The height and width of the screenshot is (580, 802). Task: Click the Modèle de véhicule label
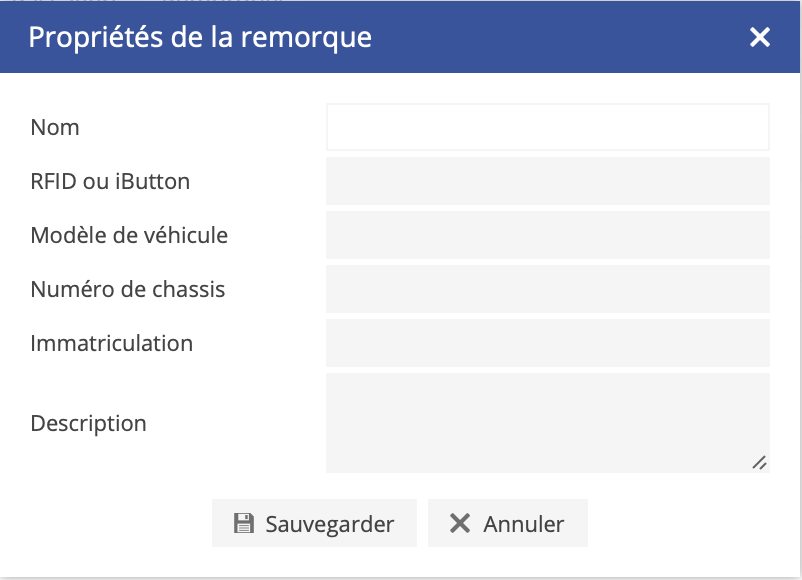[x=129, y=236]
